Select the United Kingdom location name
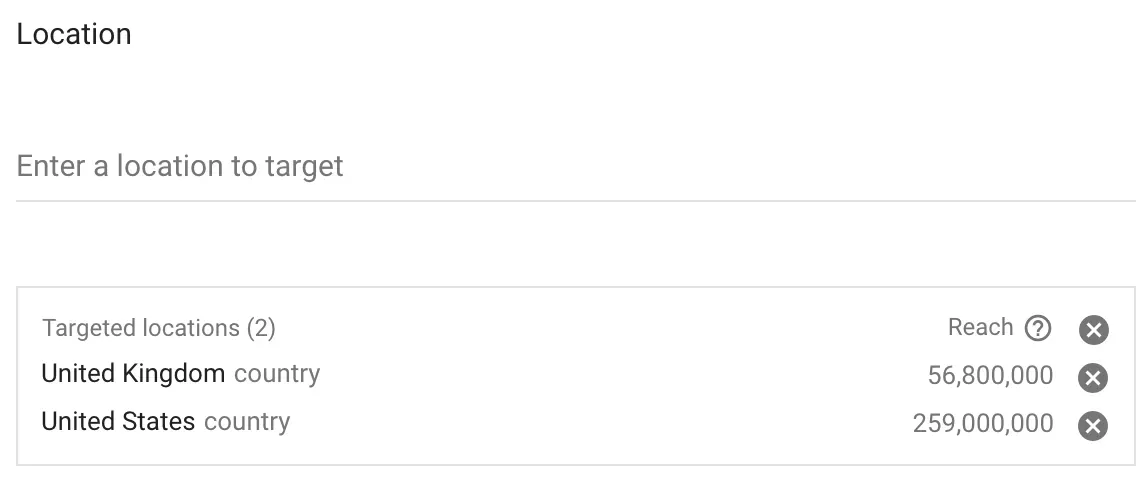Screen dimensions: 1148x482 [133, 374]
